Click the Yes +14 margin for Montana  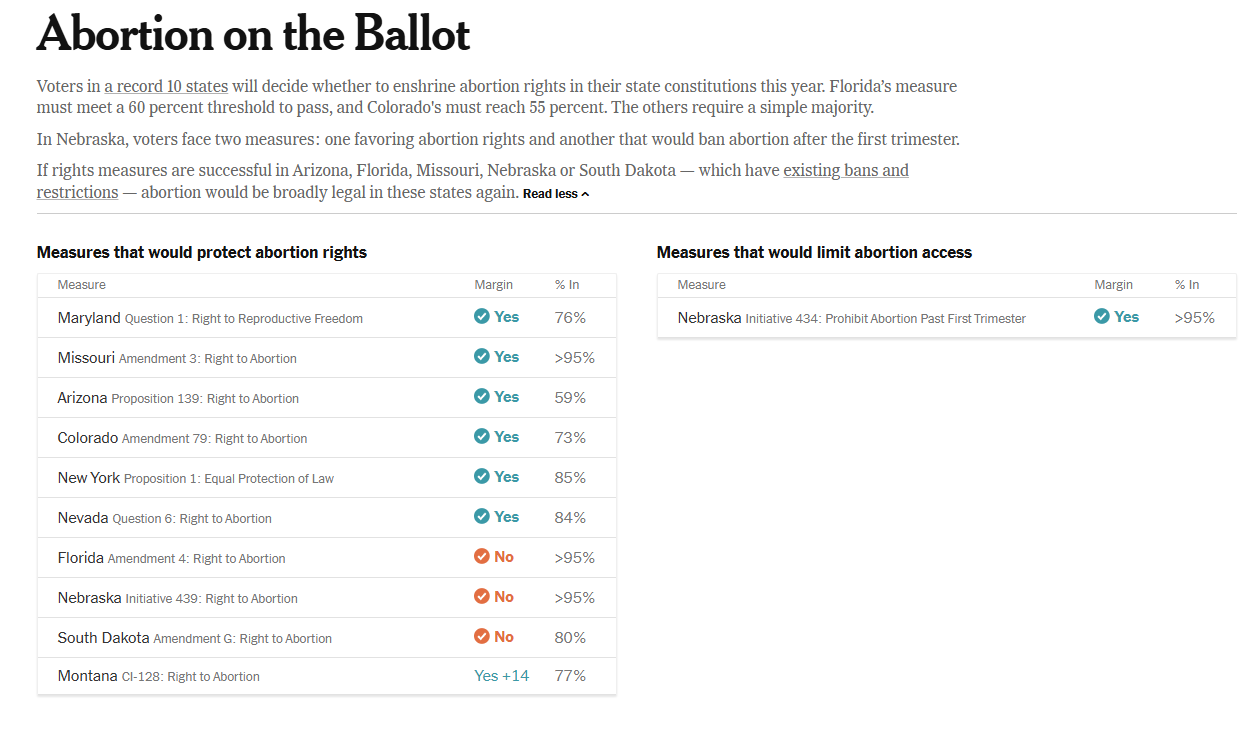[x=501, y=676]
